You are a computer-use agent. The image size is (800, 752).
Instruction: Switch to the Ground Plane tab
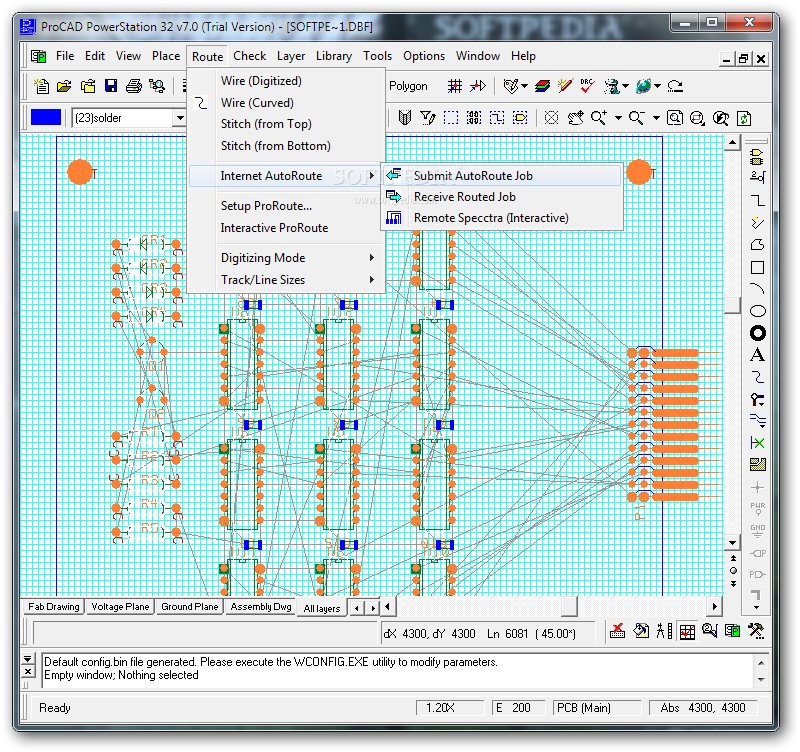189,607
